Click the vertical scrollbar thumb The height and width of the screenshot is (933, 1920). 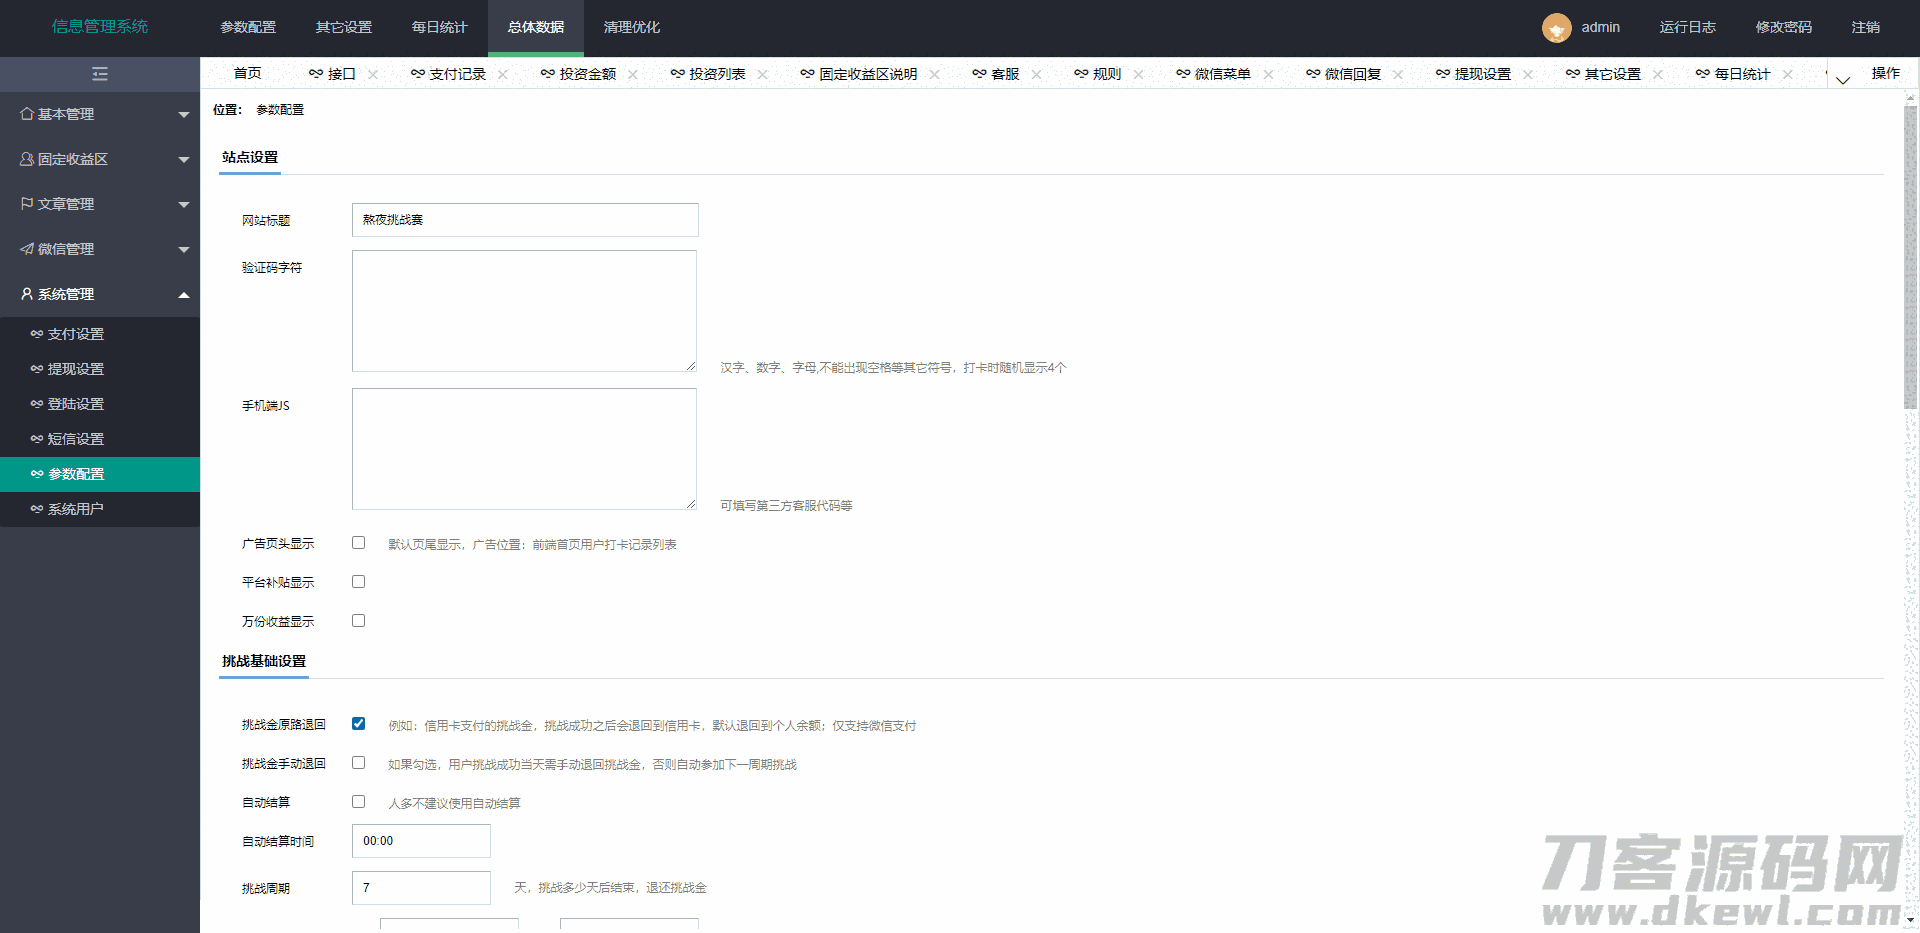1910,257
